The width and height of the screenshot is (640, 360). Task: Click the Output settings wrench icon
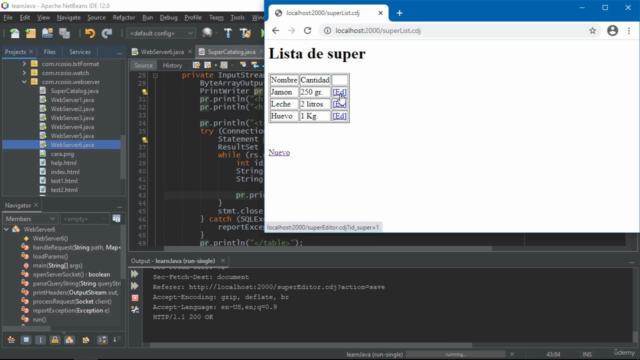(135, 309)
